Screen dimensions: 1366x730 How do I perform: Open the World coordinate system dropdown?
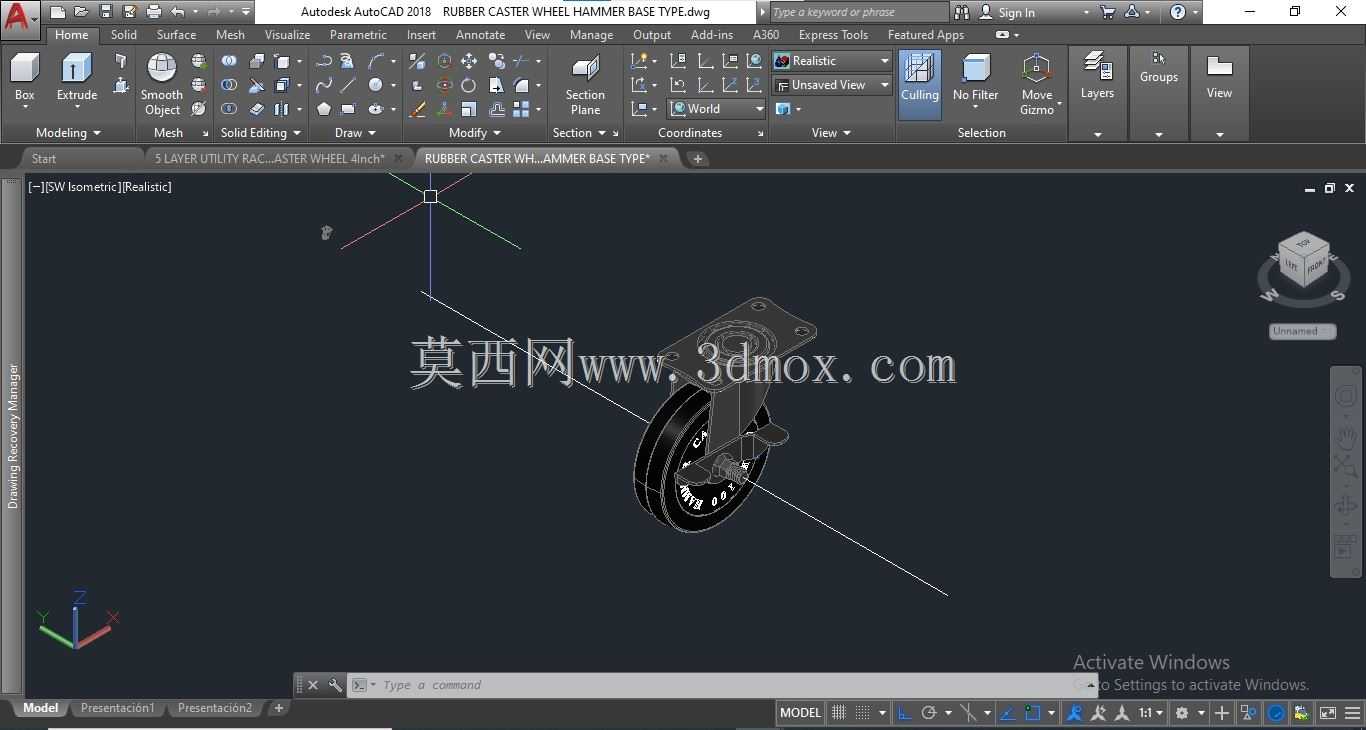click(x=717, y=109)
